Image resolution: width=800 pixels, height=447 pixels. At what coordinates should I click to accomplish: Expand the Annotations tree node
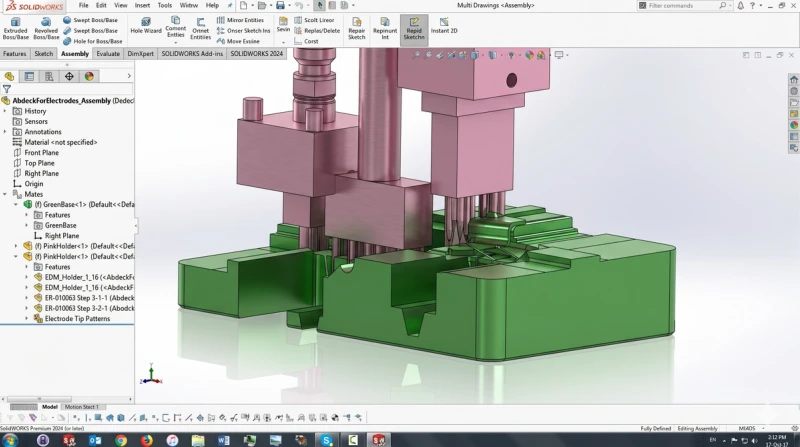pyautogui.click(x=5, y=132)
